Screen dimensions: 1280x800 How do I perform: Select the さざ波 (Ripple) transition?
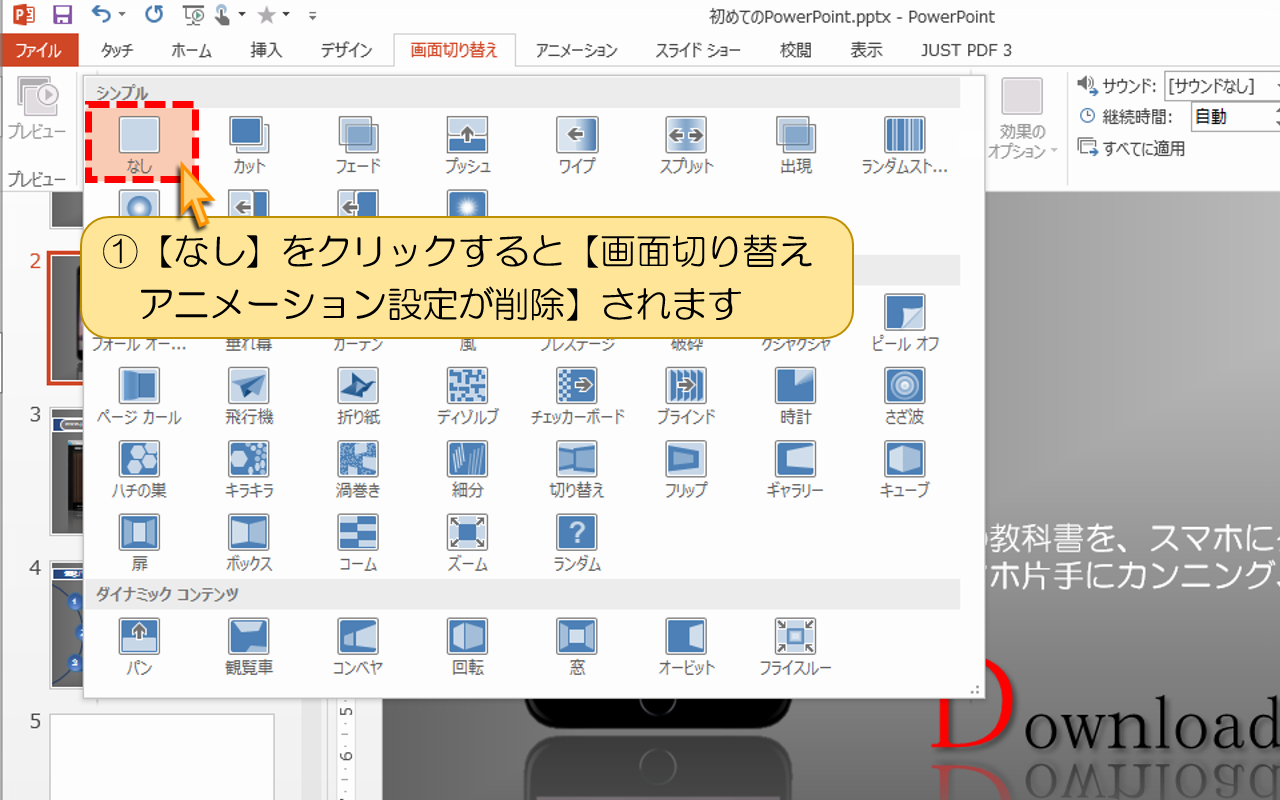(x=905, y=395)
